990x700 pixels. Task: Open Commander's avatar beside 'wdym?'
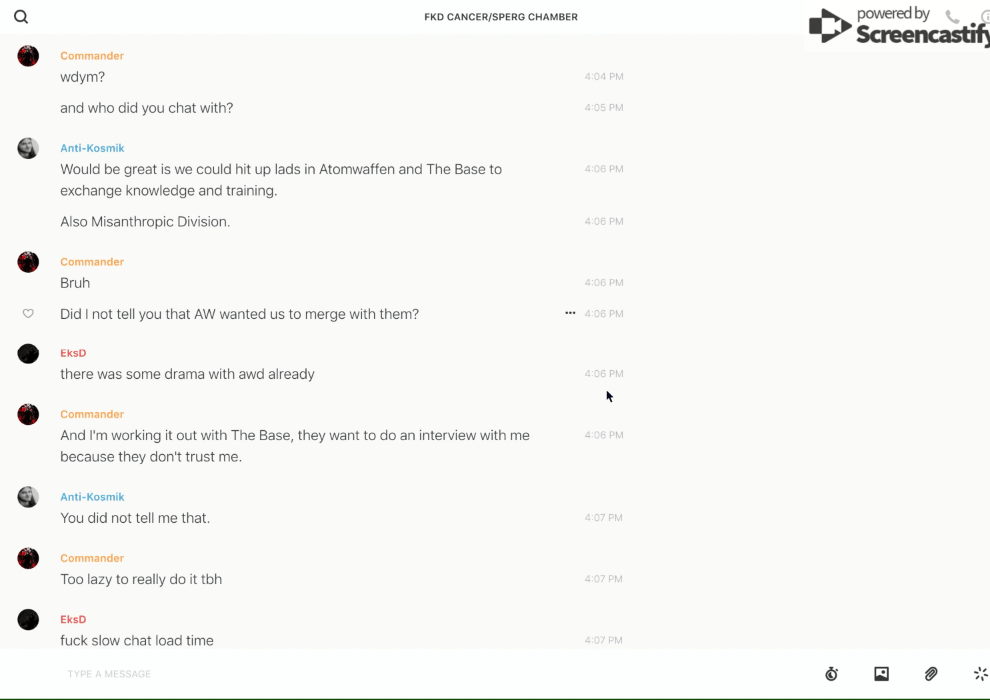tap(28, 56)
